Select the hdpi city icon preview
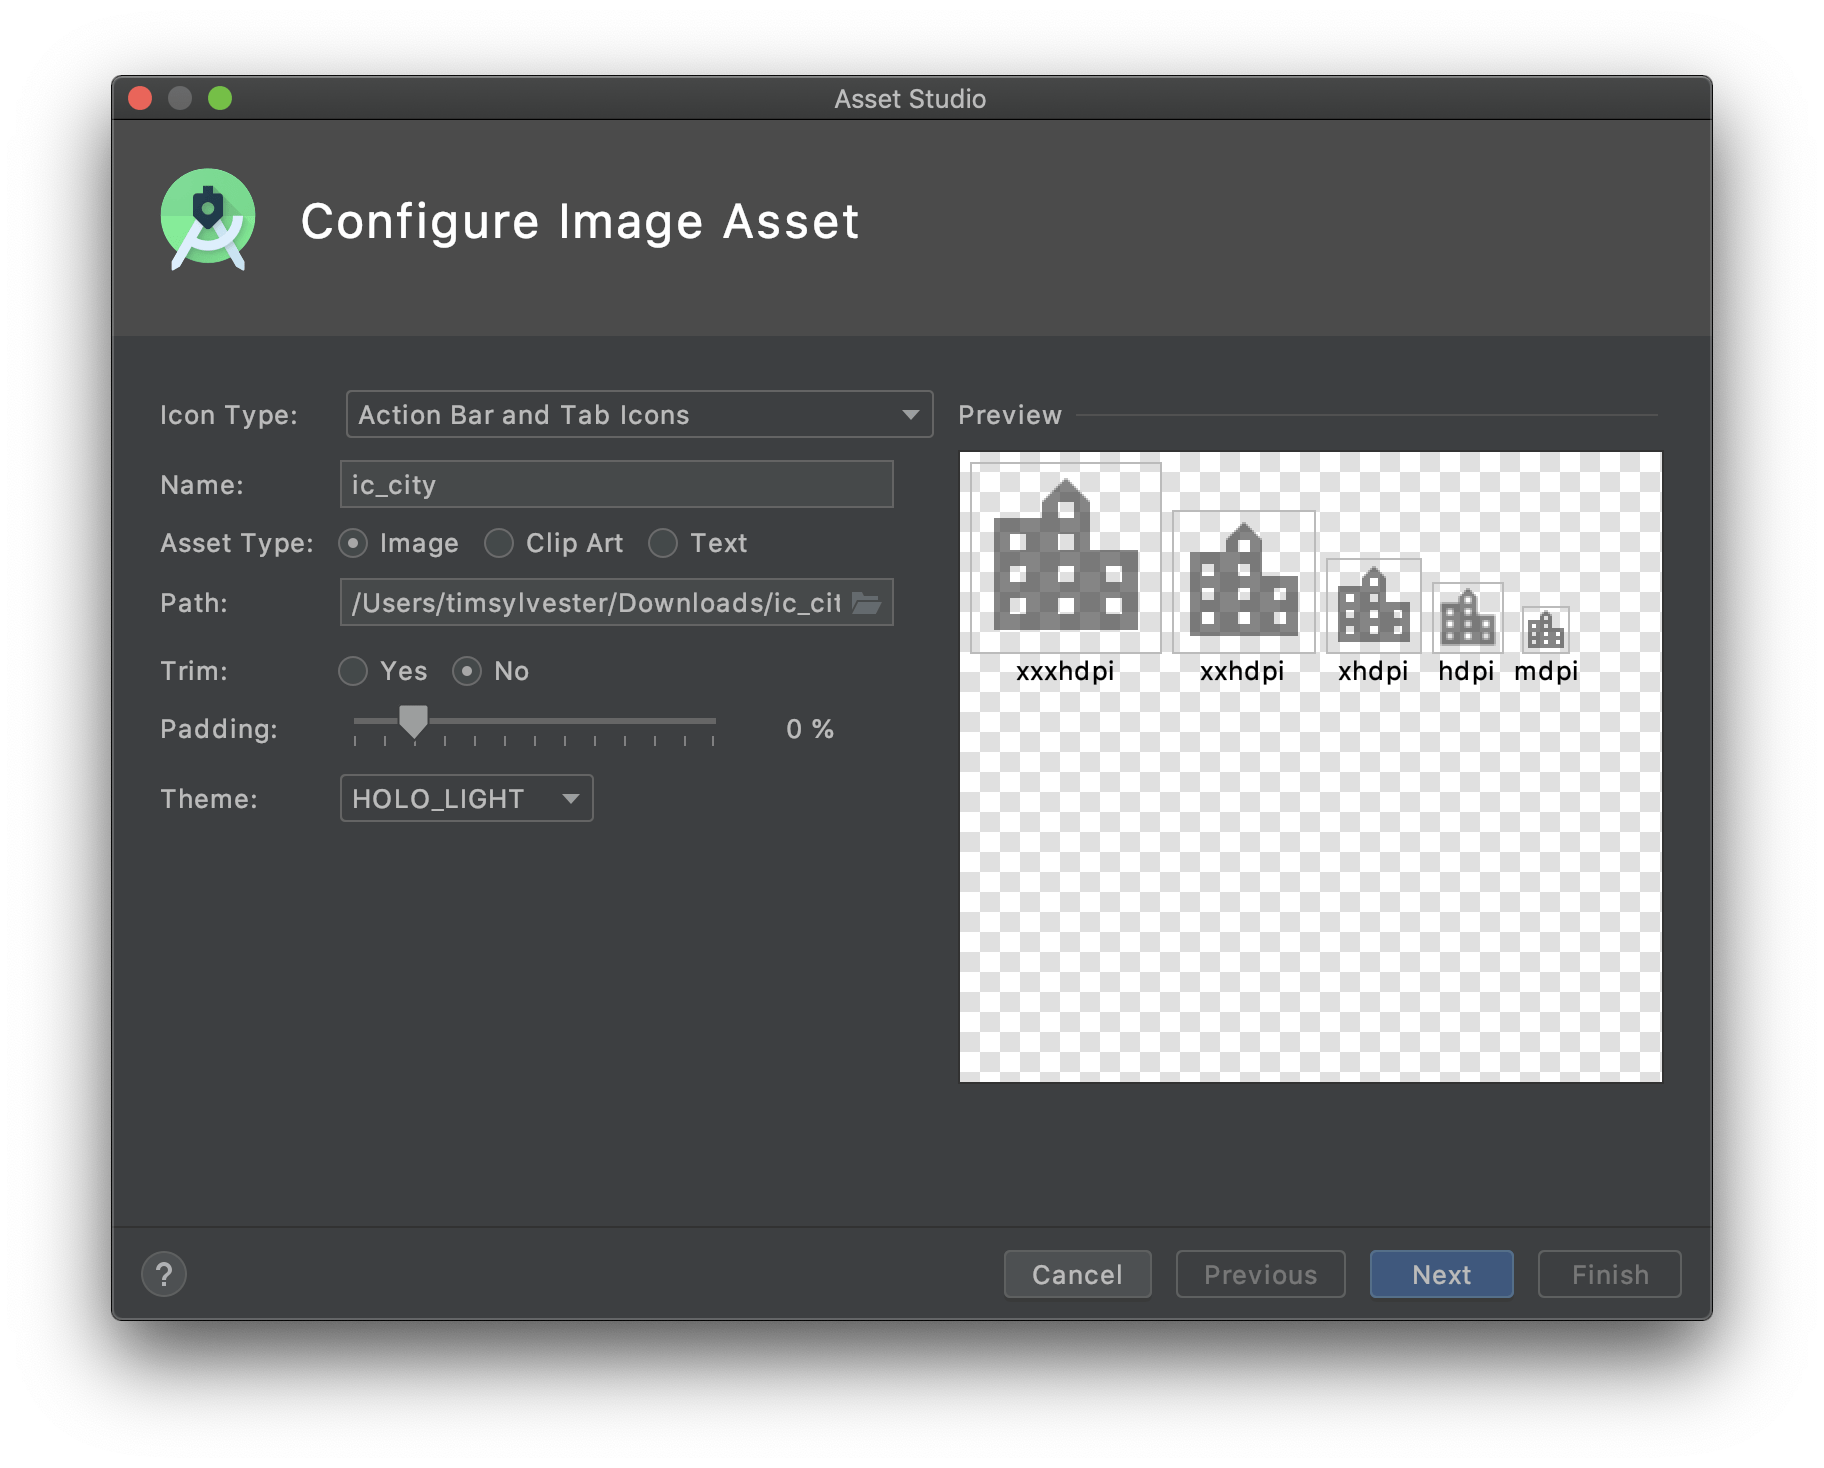The height and width of the screenshot is (1468, 1824). point(1468,618)
